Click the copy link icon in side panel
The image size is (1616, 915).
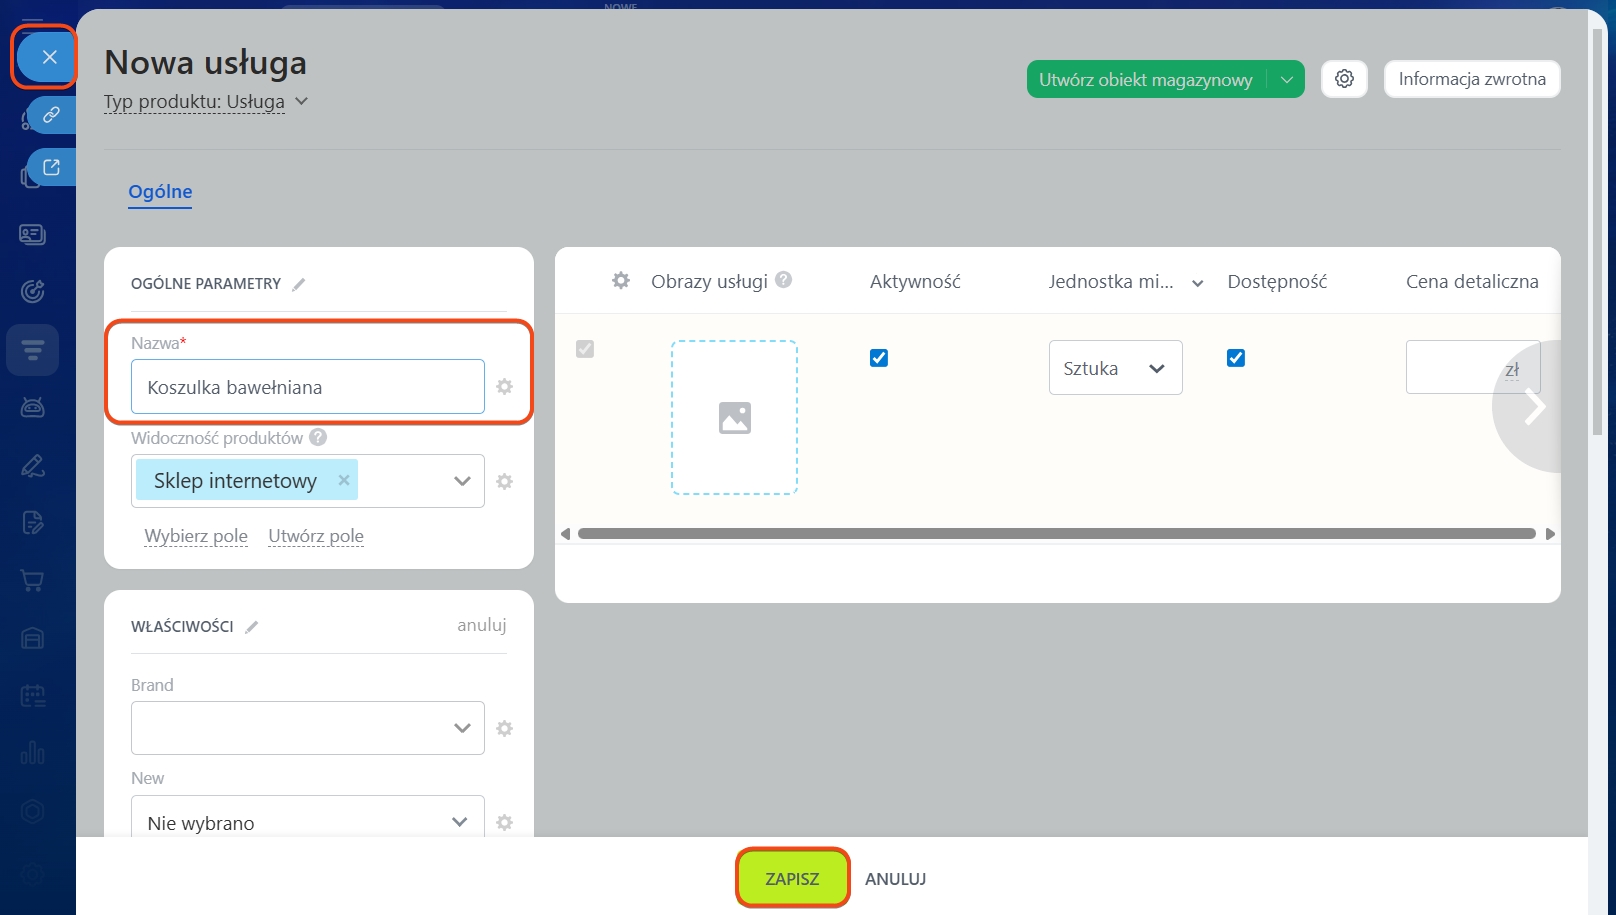(x=51, y=115)
